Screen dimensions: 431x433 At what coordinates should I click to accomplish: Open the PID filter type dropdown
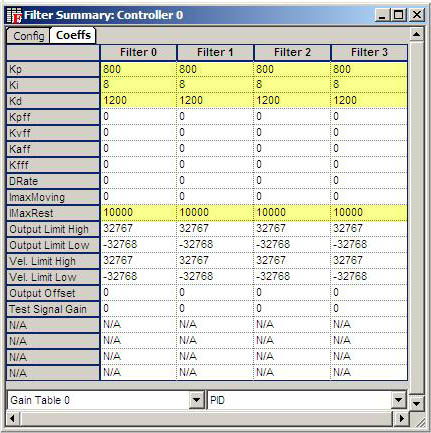[x=399, y=399]
